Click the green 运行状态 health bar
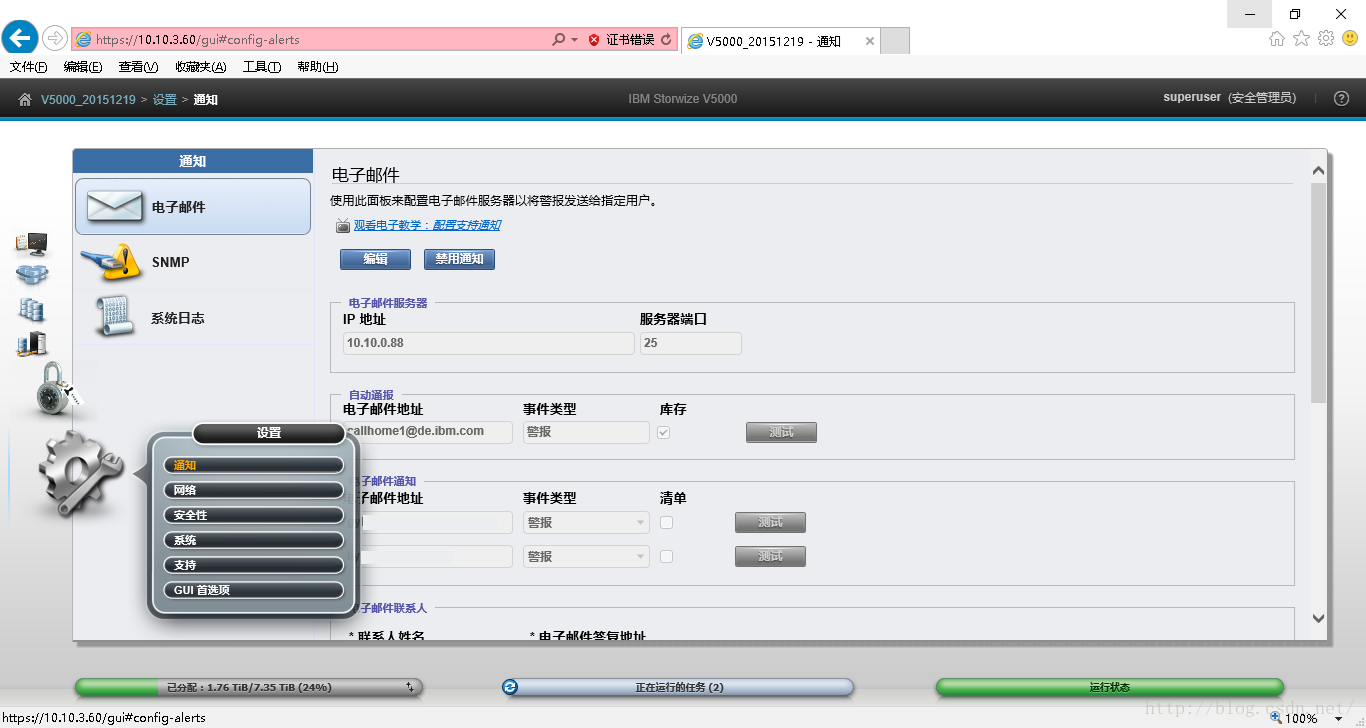The width and height of the screenshot is (1366, 728). 1109,687
